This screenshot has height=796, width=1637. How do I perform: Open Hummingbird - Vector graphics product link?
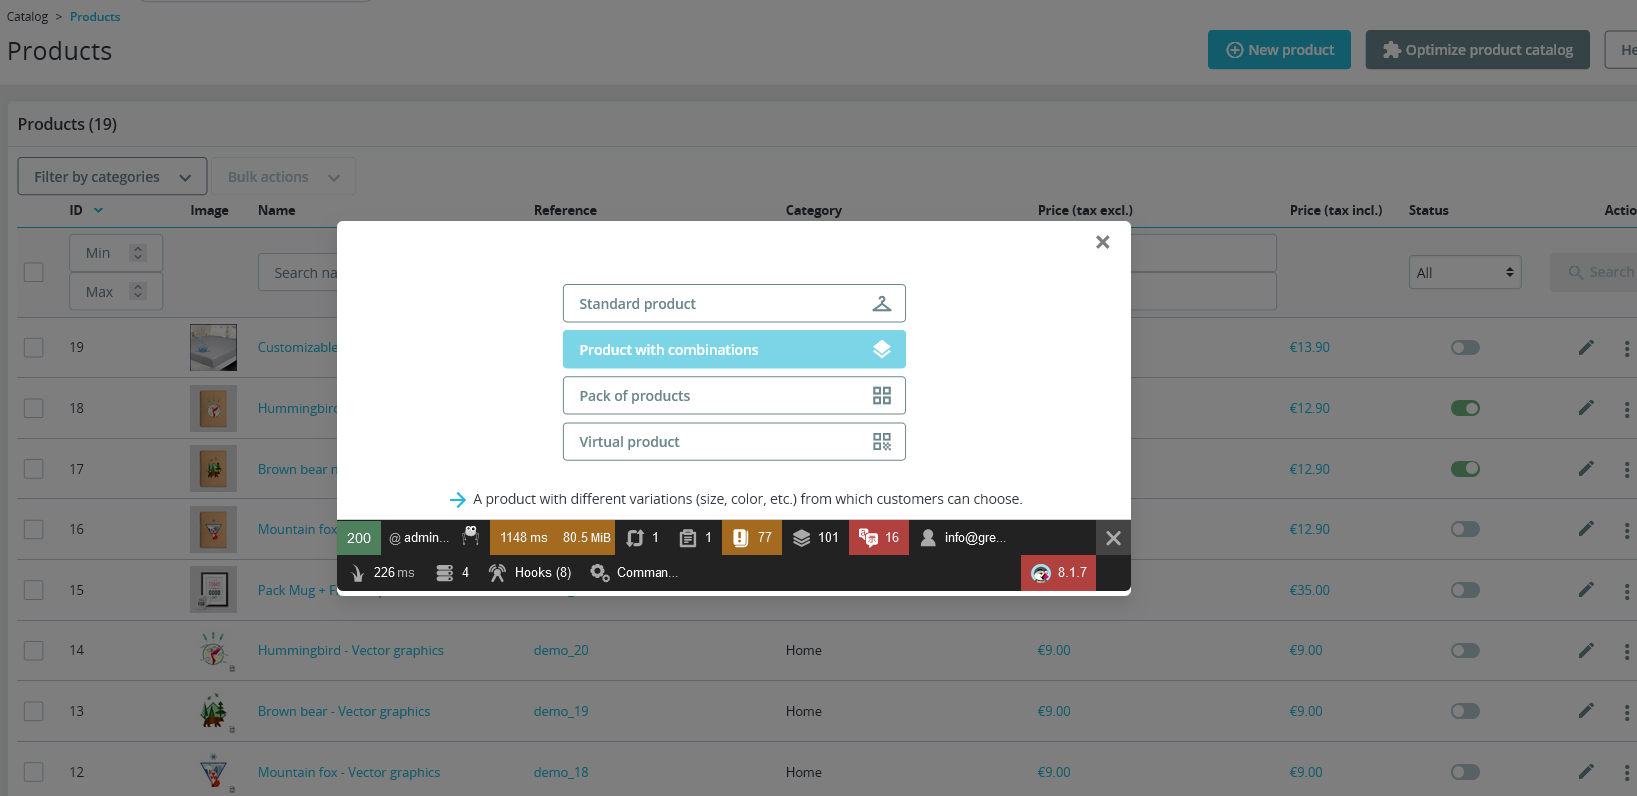pyautogui.click(x=351, y=650)
